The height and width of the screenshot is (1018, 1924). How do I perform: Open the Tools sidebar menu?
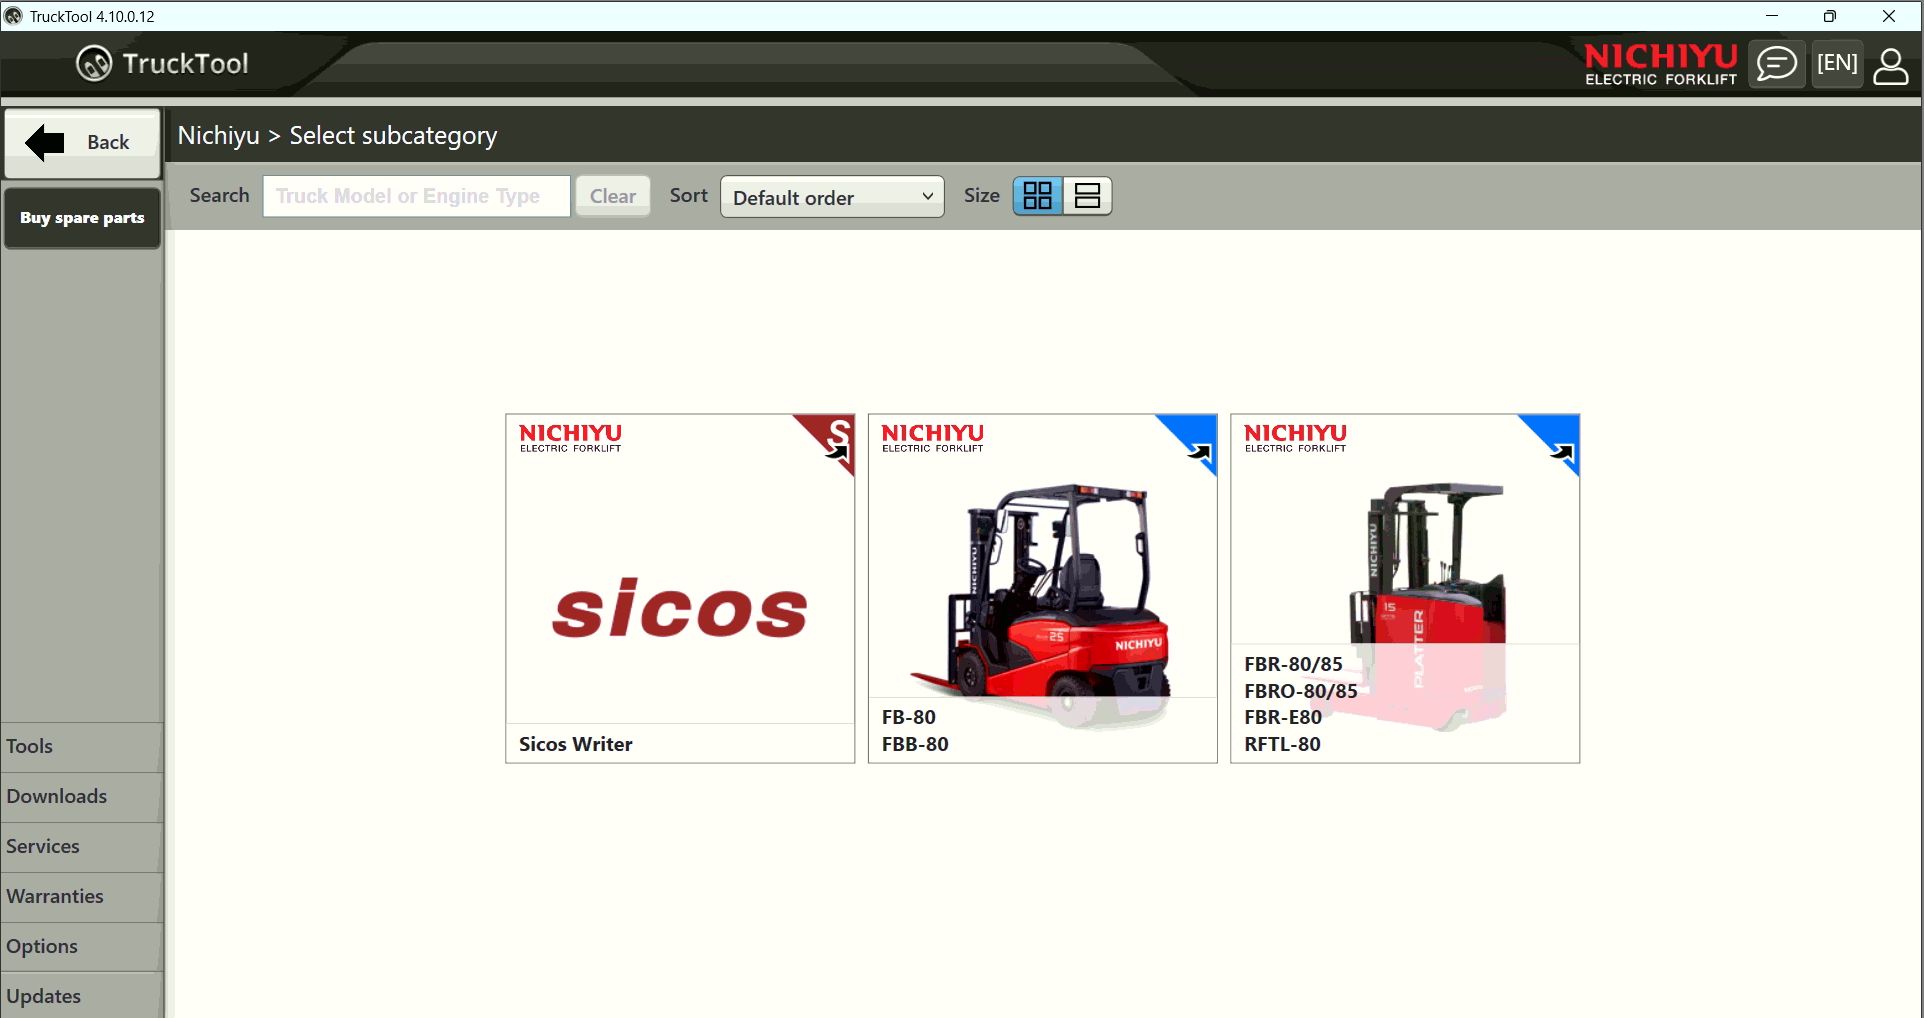(82, 747)
